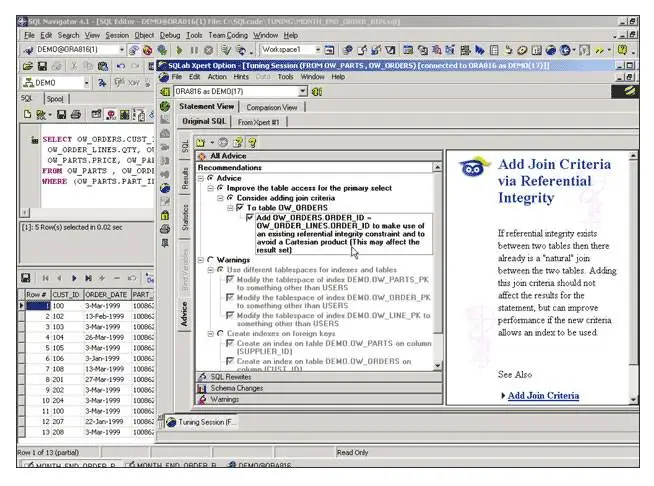
Task: Click the yellow lock icon in the Xpert sidebar
Action: tap(165, 215)
